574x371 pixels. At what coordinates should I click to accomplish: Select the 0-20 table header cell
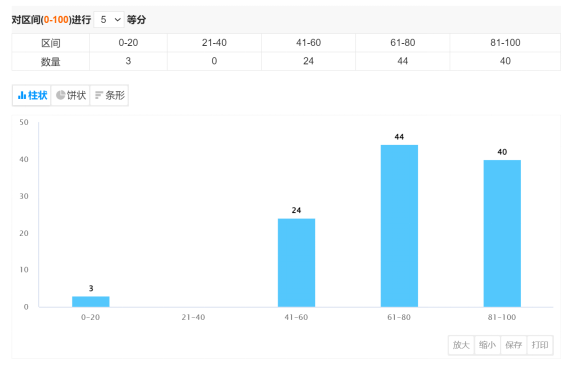click(x=128, y=43)
